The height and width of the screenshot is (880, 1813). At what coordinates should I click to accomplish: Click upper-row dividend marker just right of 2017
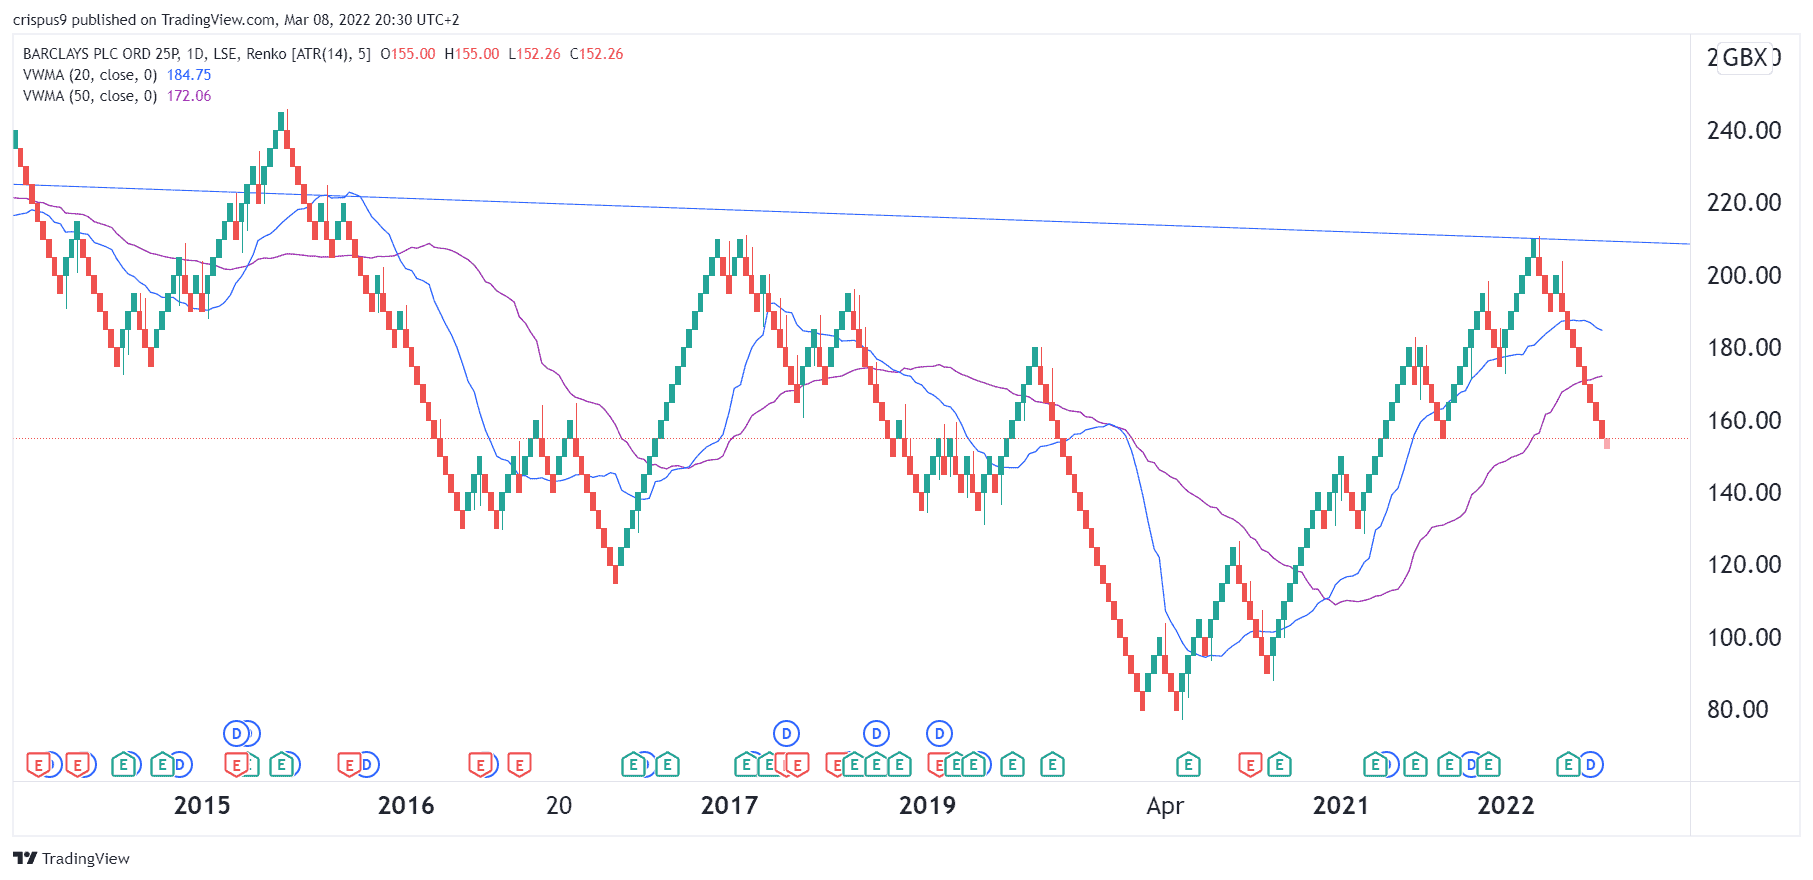(787, 734)
